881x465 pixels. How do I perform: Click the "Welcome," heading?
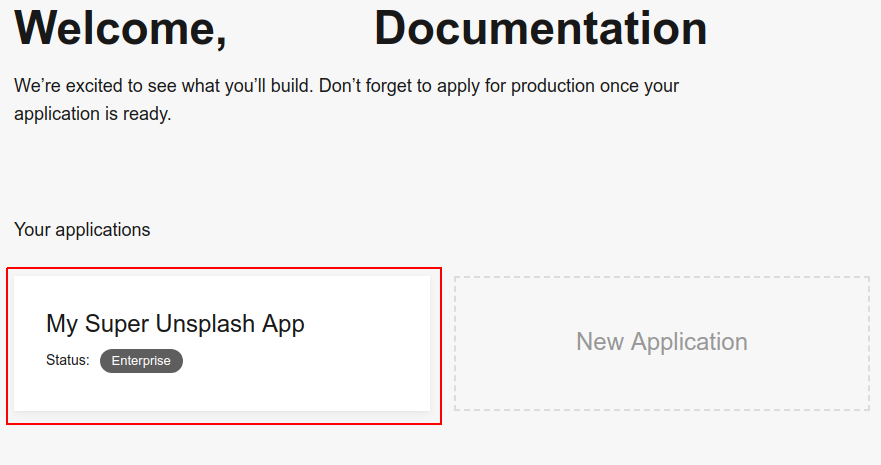(x=120, y=28)
